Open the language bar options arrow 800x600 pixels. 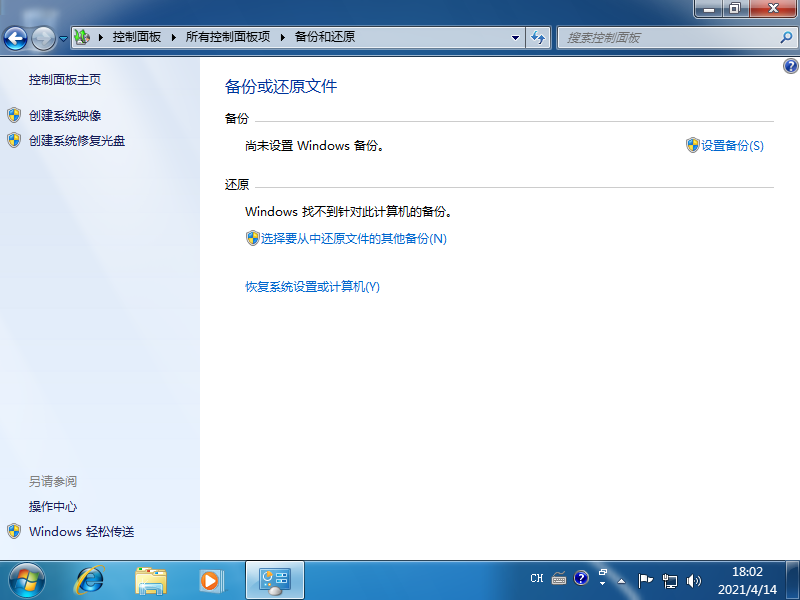point(603,584)
